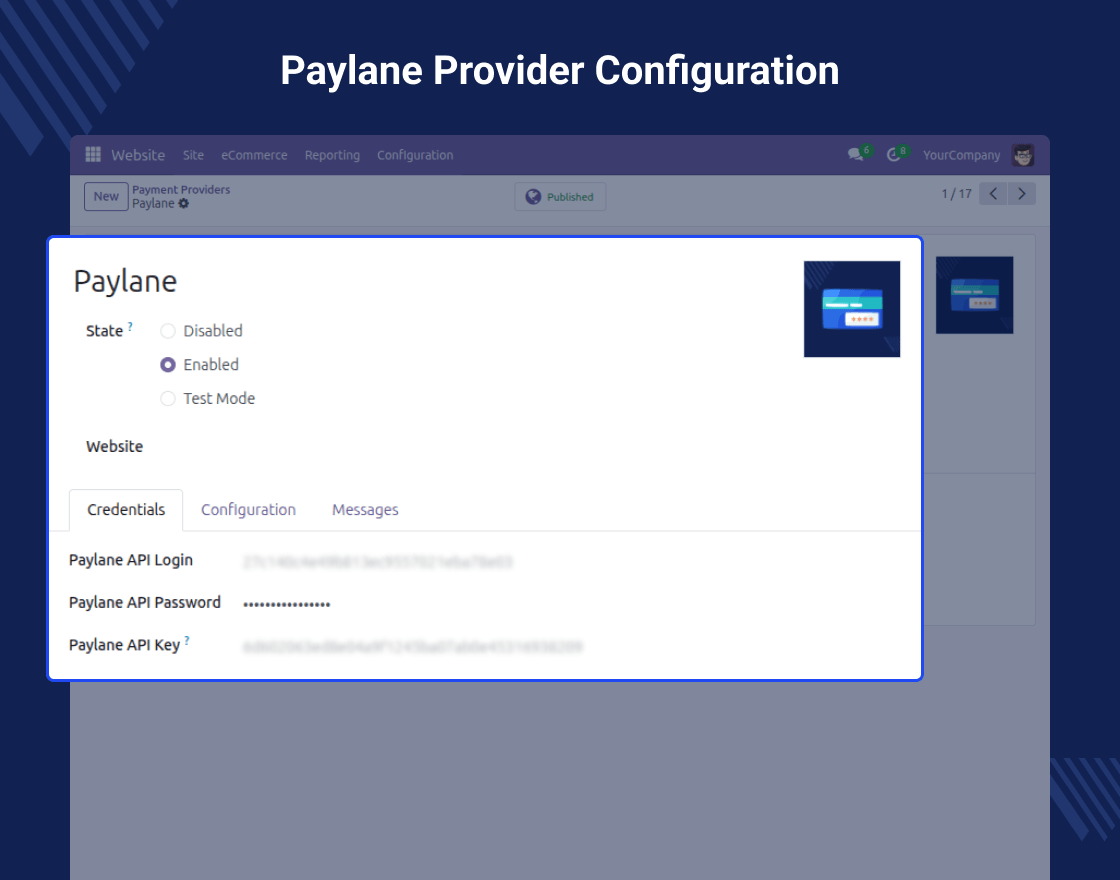Go to previous record arrow
This screenshot has height=880, width=1120.
993,194
